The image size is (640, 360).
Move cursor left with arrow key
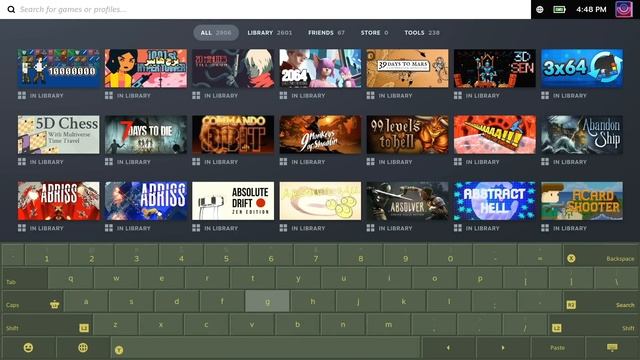coord(448,348)
